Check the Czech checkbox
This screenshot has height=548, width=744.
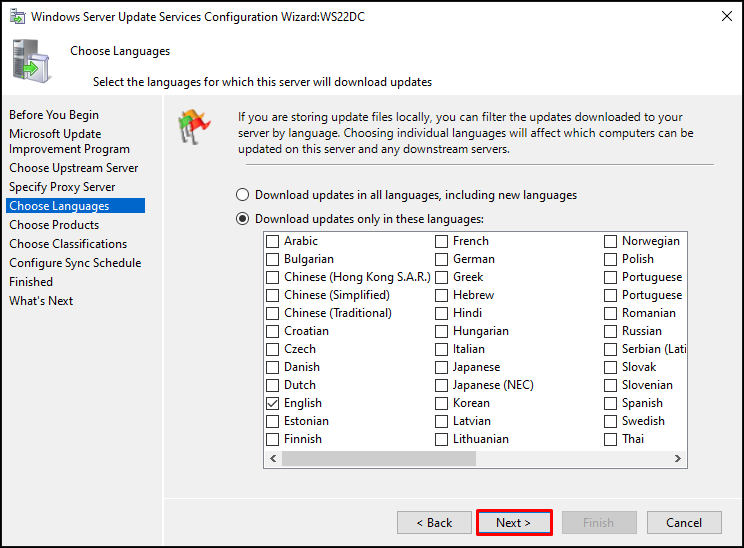point(272,350)
